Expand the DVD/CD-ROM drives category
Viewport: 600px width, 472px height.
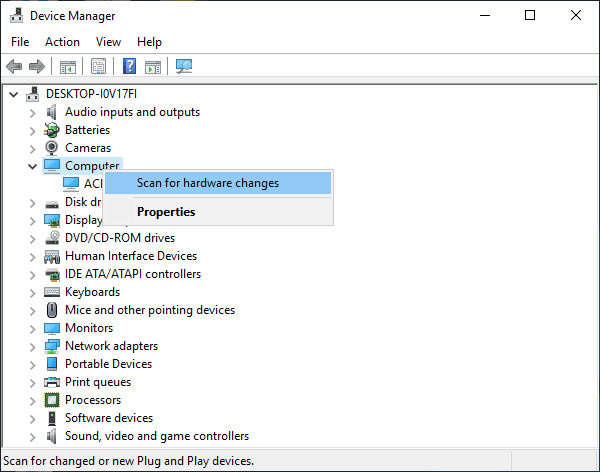coord(33,239)
